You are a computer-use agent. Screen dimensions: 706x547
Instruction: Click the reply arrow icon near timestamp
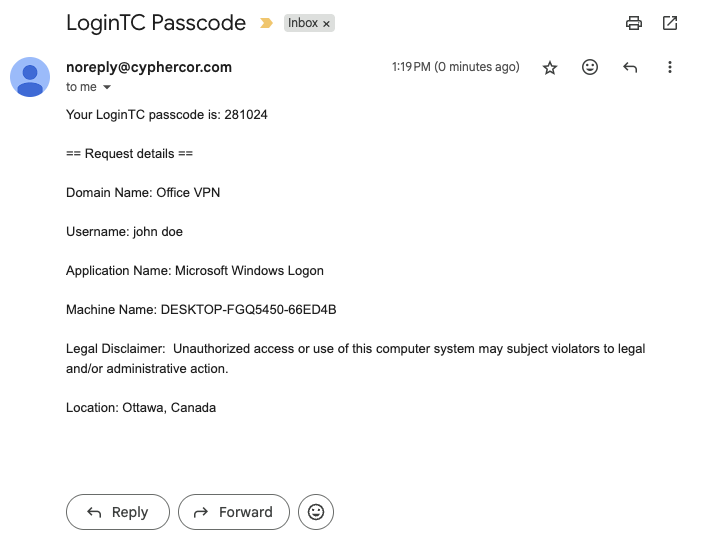630,68
